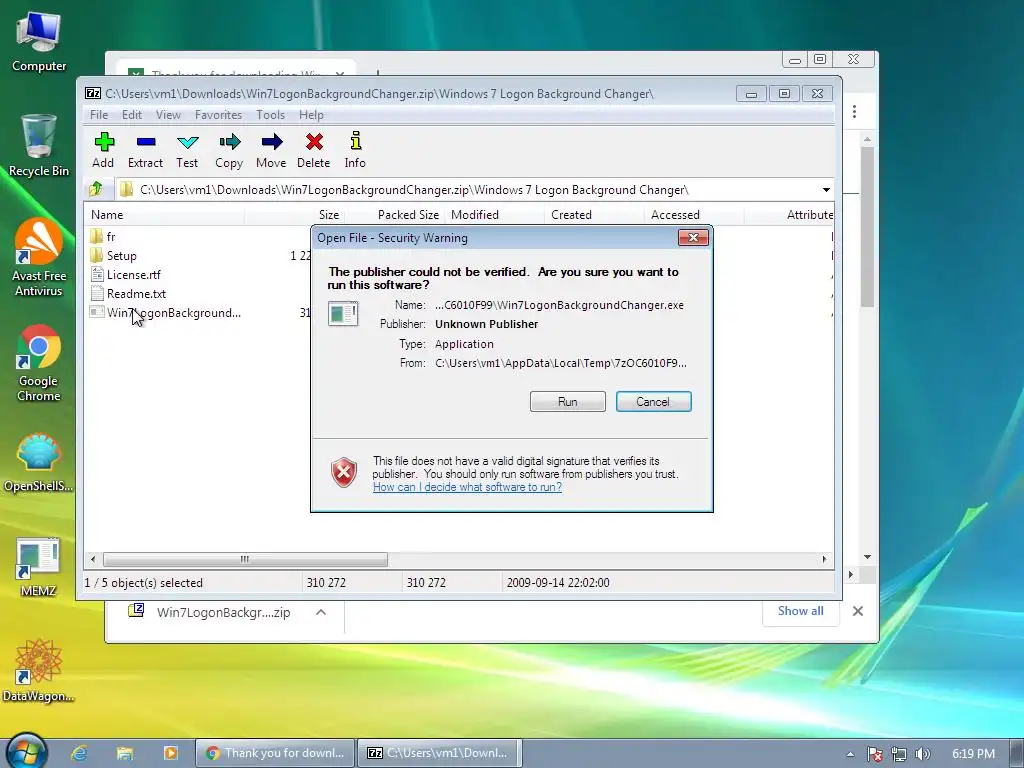The image size is (1024, 768).
Task: Click the Test toolbar icon
Action: pos(187,150)
